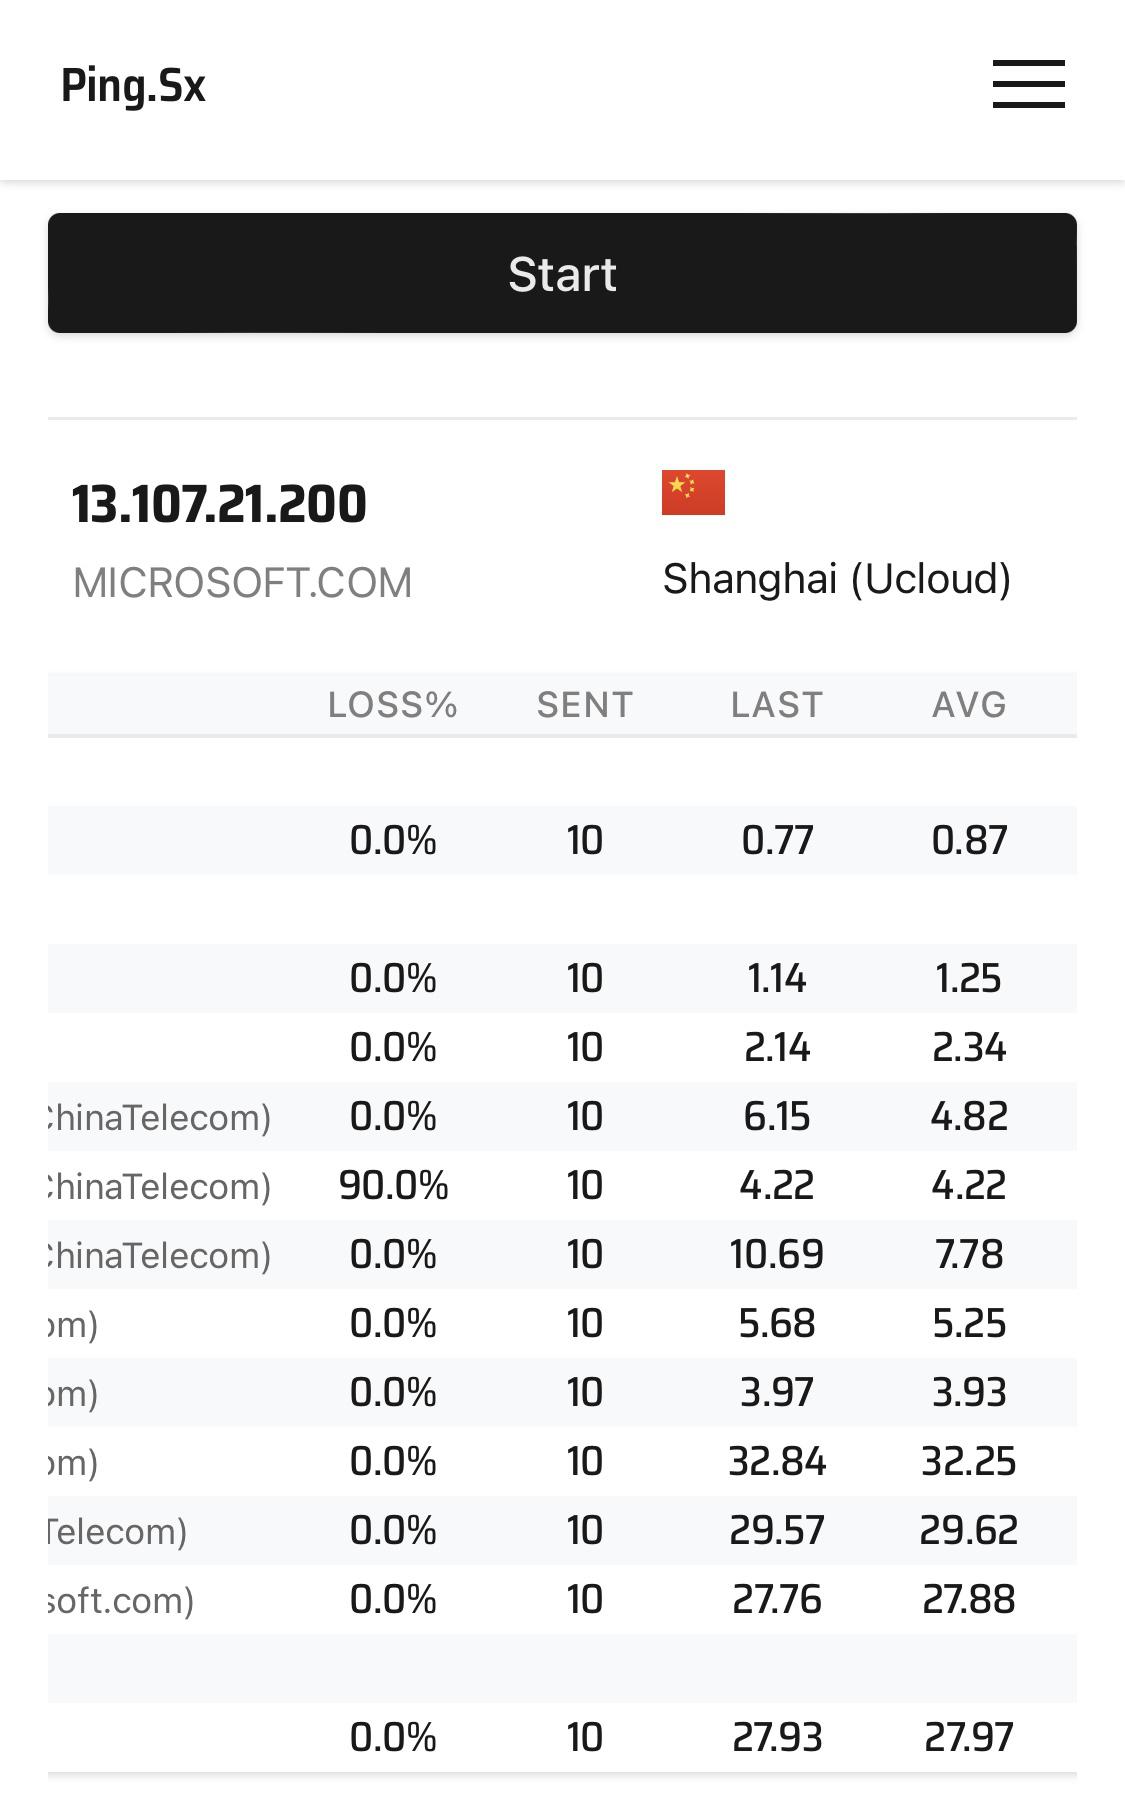Click the 3.93 average value
Screen dimensions: 1125x1794
[x=969, y=1392]
